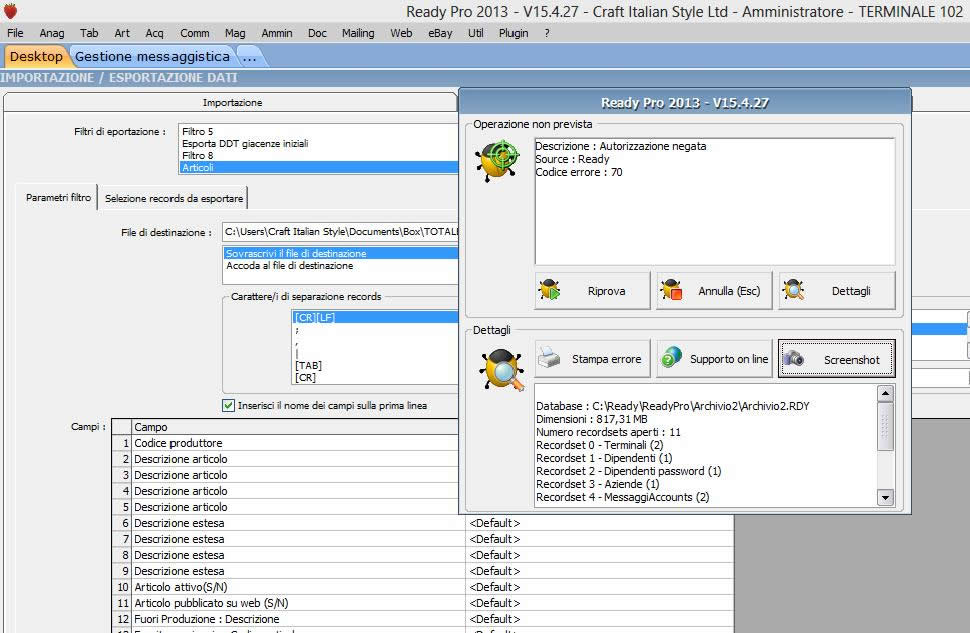
Task: Open Selezione records da esportare tab
Action: point(174,198)
